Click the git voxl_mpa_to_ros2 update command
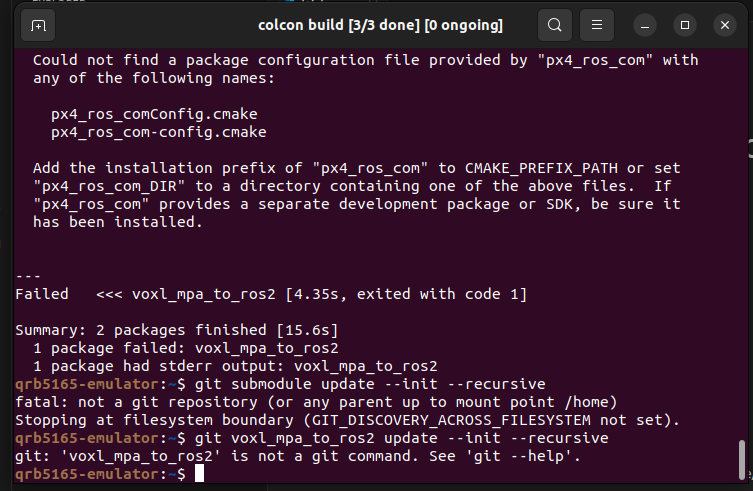 point(401,438)
